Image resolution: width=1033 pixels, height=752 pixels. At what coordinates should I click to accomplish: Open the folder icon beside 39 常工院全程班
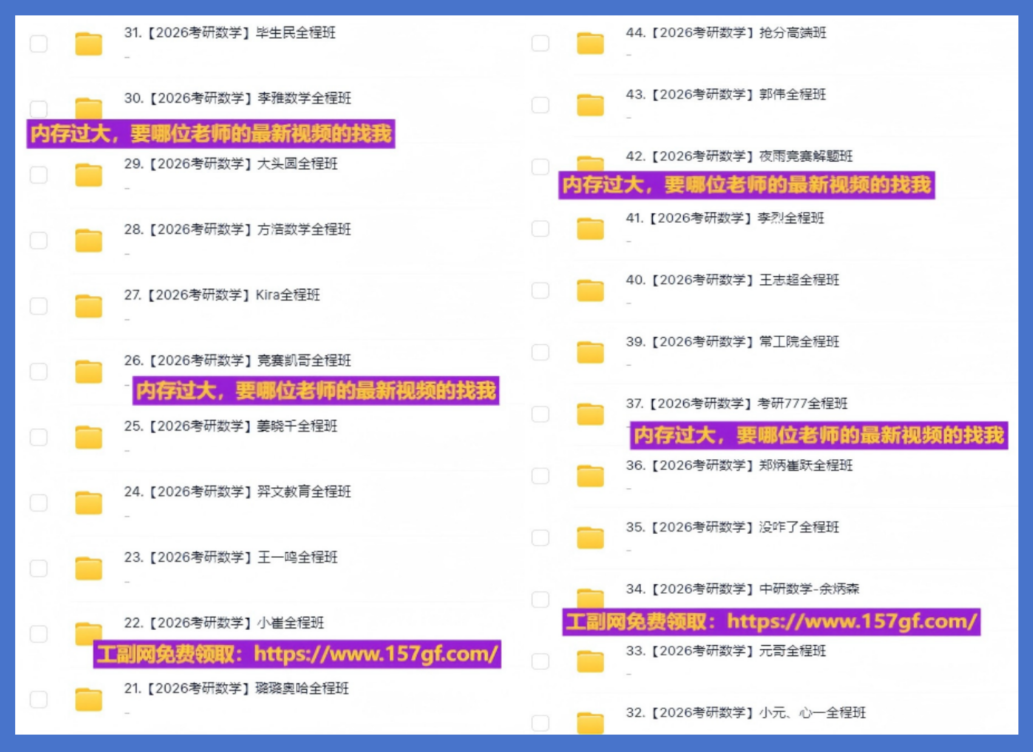(590, 352)
